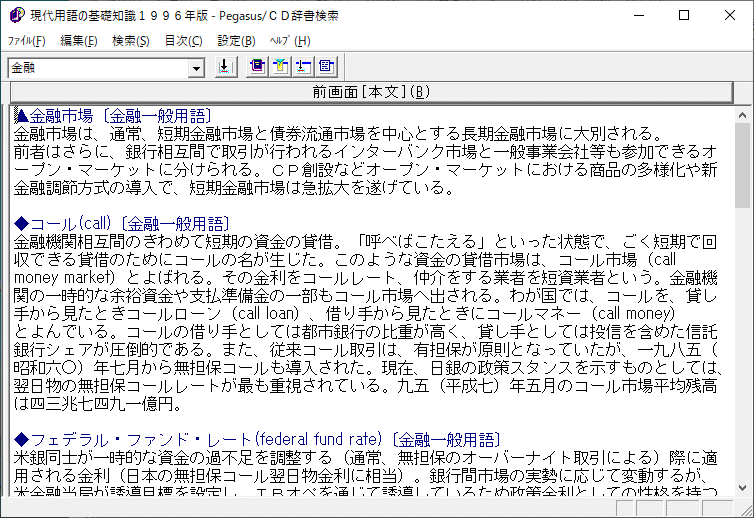
Task: Open the 設定(B) menu
Action: tap(236, 41)
